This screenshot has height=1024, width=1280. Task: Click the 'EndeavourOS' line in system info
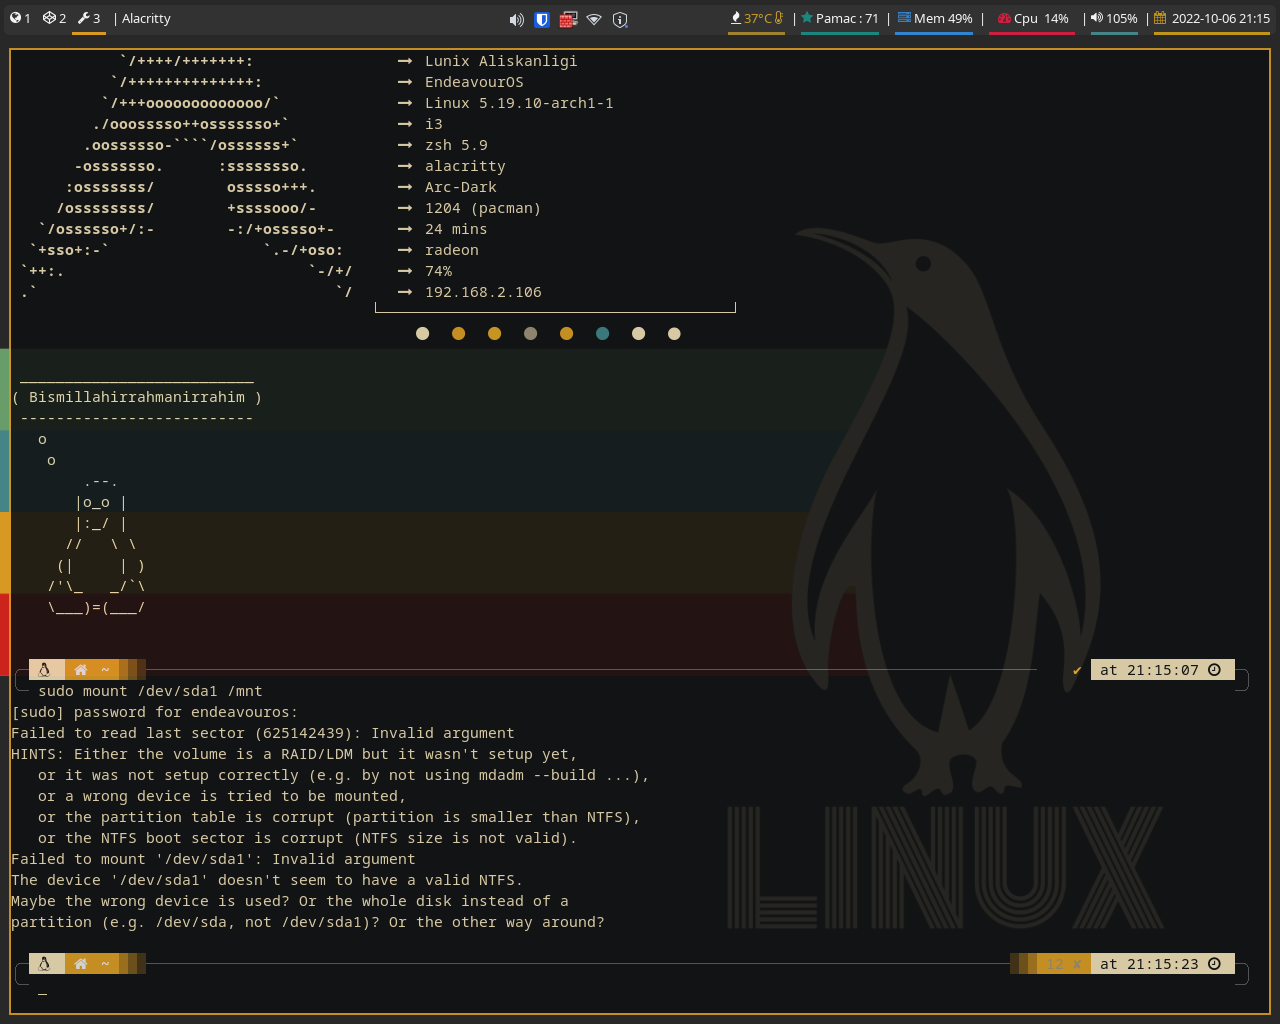coord(474,82)
